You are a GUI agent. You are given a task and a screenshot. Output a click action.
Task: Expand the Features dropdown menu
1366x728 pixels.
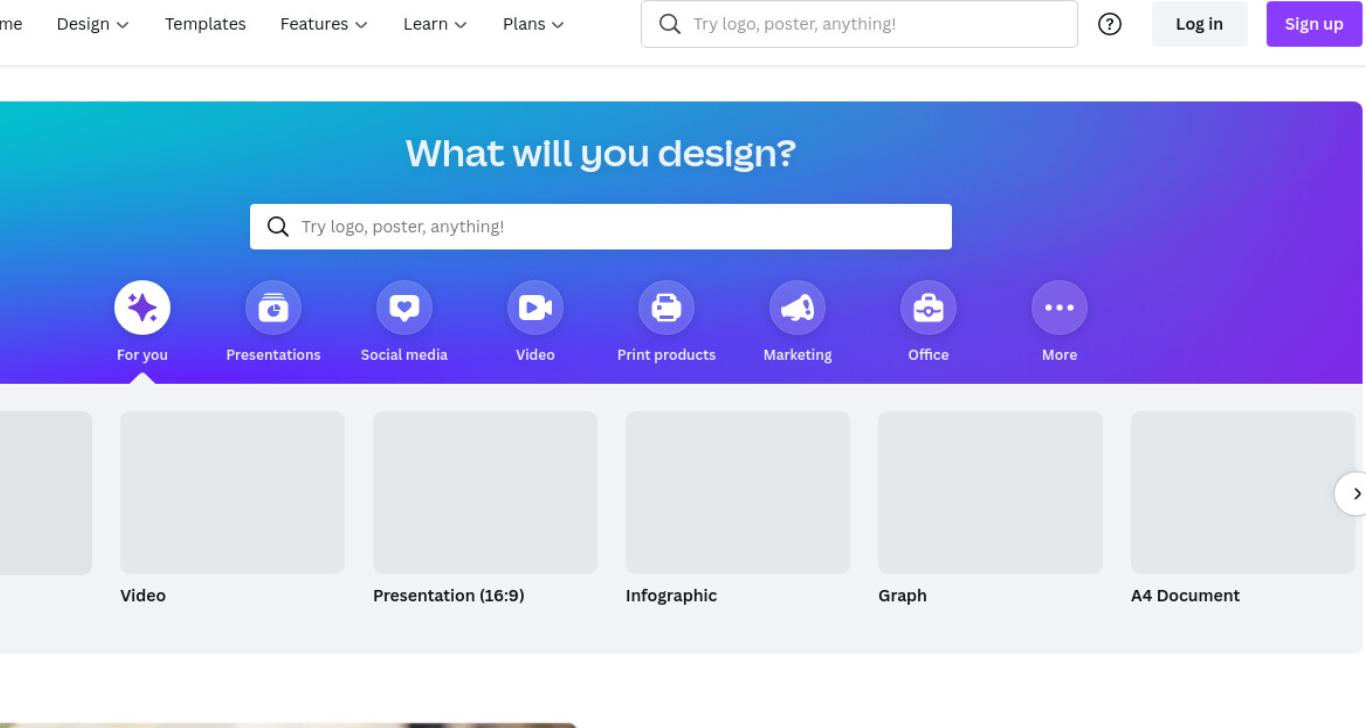pos(324,24)
